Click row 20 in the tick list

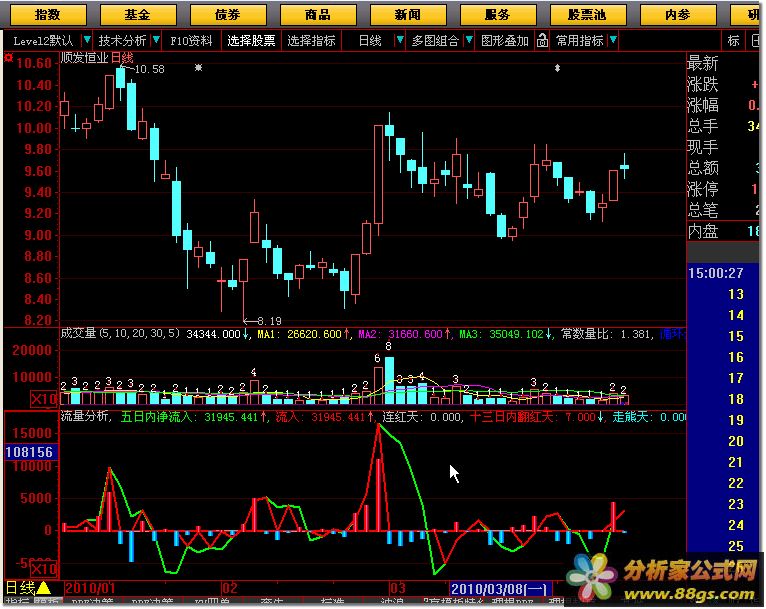coord(736,441)
